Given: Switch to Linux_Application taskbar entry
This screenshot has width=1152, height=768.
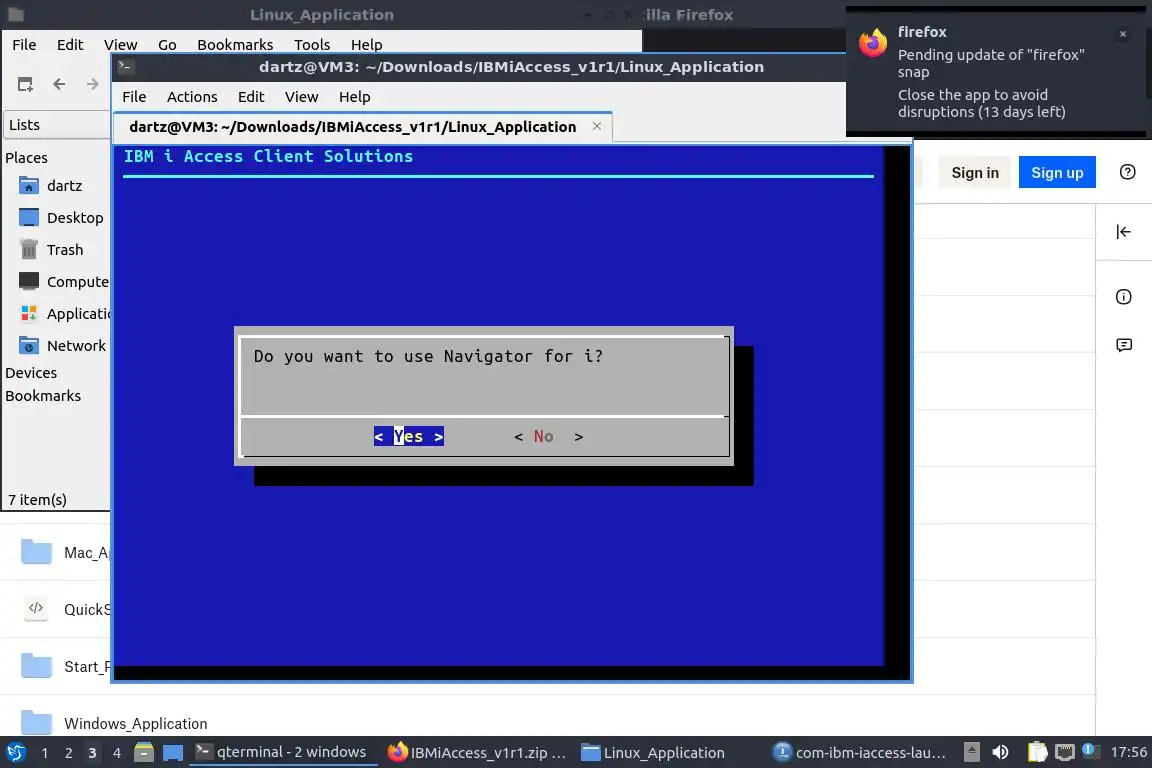Looking at the screenshot, I should tap(654, 753).
